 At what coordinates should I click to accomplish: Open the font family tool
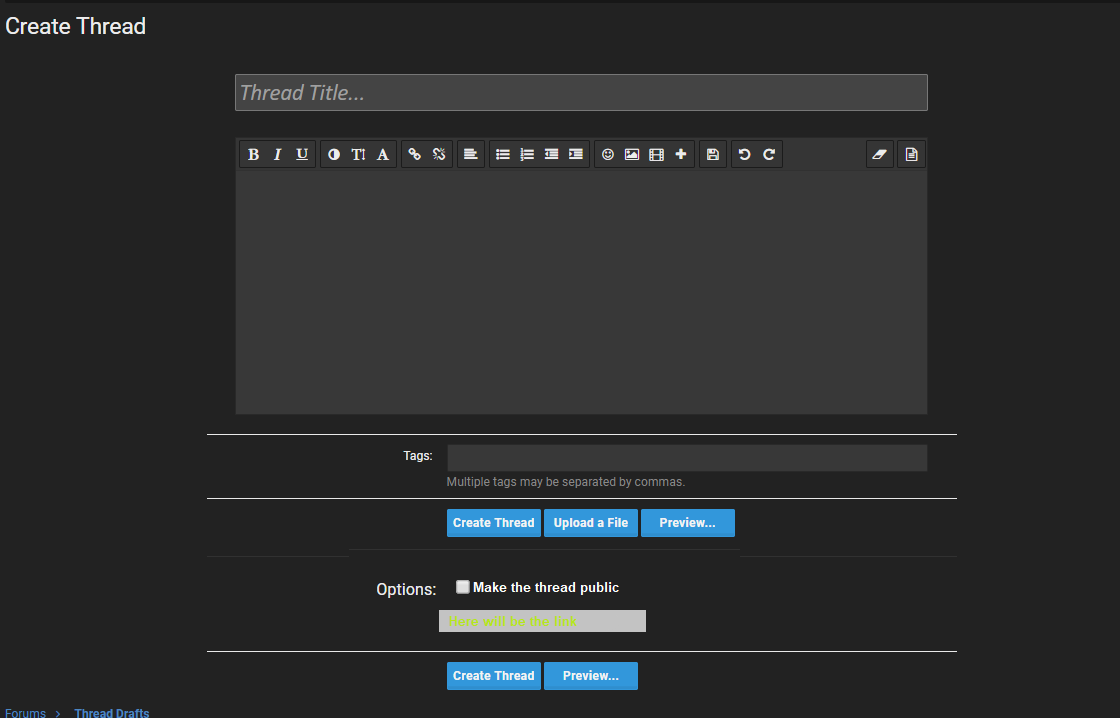(x=383, y=154)
